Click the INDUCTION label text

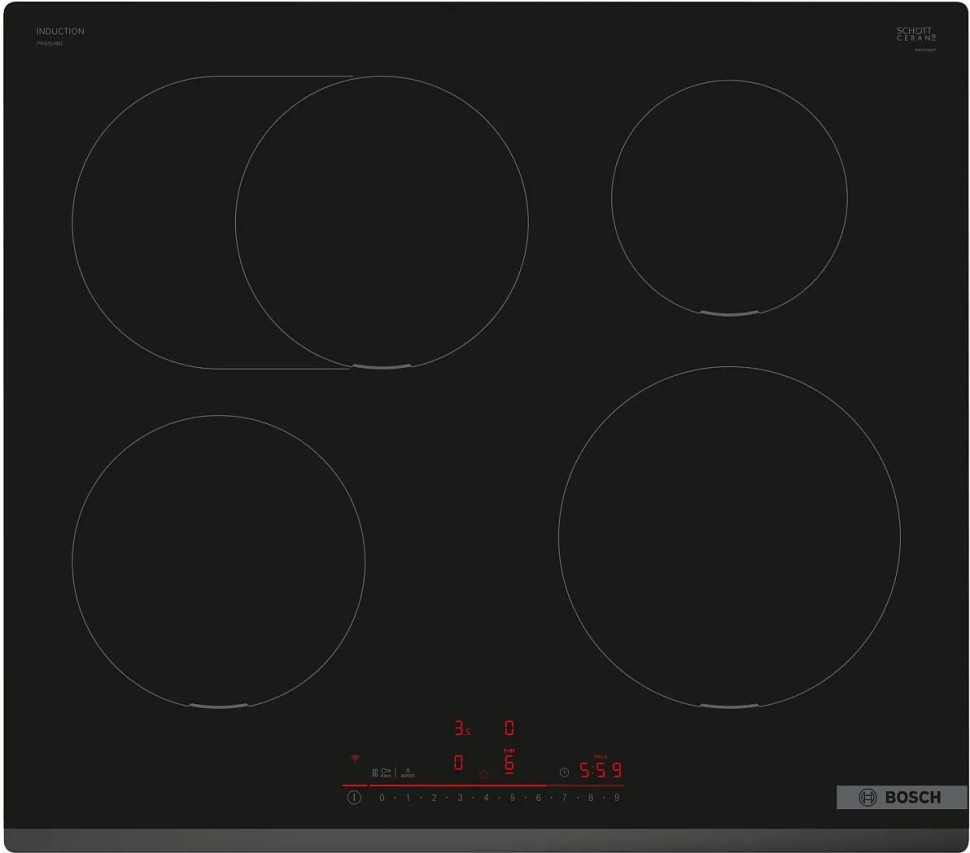60,32
